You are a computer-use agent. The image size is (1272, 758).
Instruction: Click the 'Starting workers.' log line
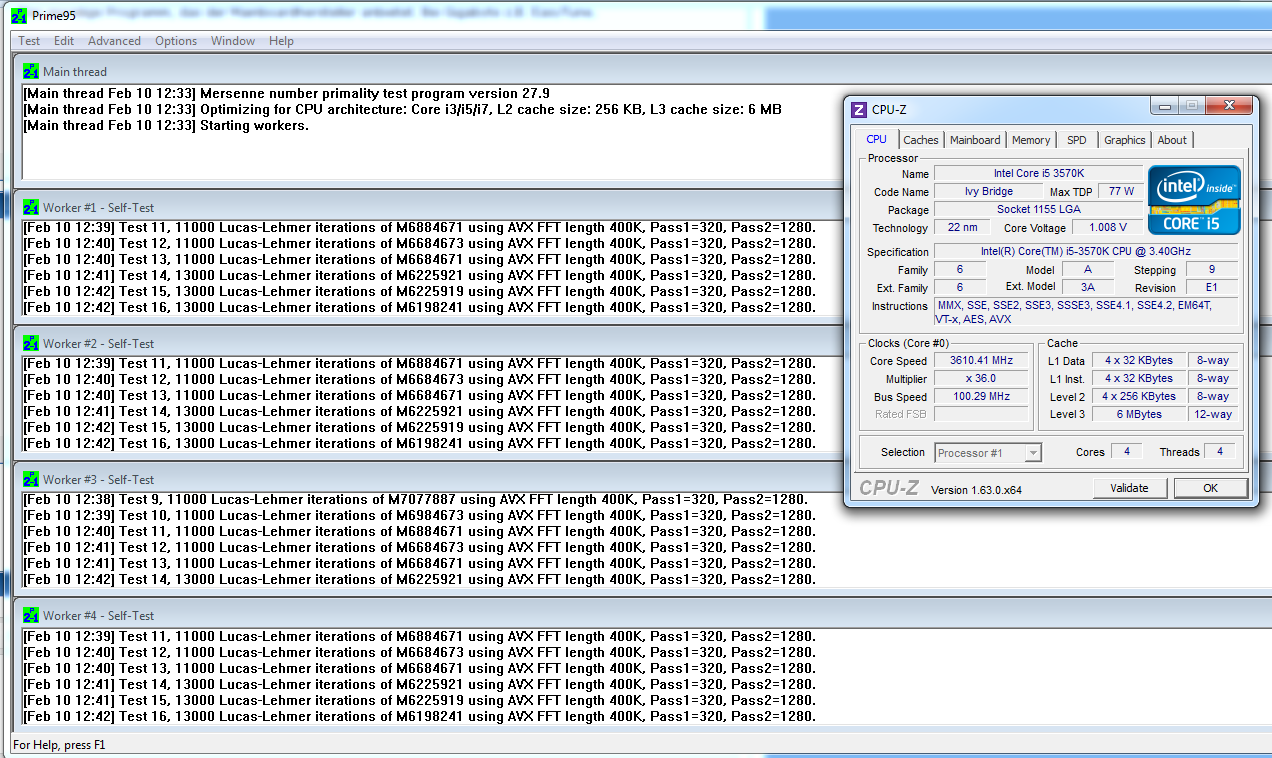(x=166, y=126)
